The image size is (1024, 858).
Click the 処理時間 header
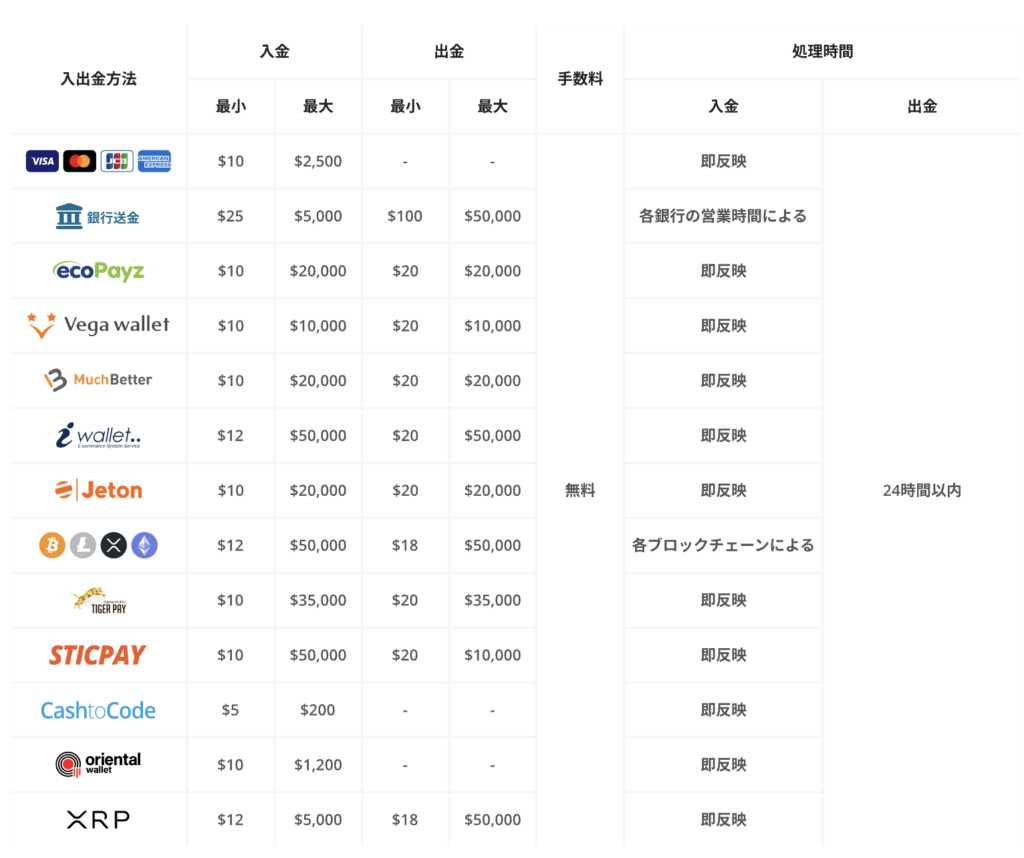tap(822, 52)
